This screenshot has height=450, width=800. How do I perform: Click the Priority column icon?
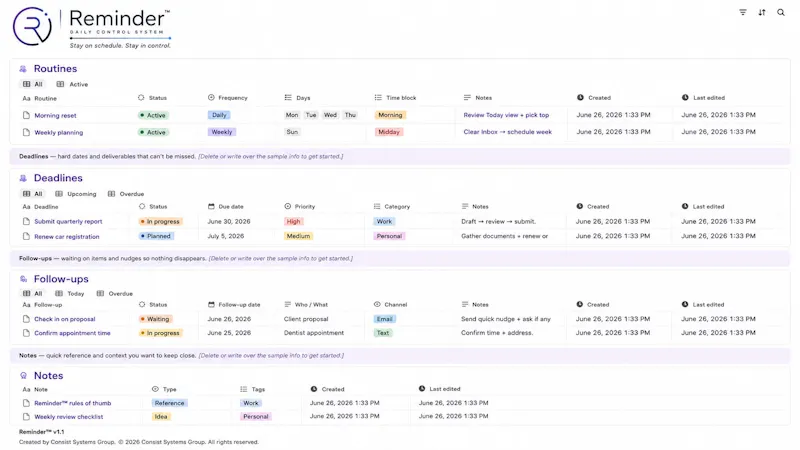click(288, 207)
